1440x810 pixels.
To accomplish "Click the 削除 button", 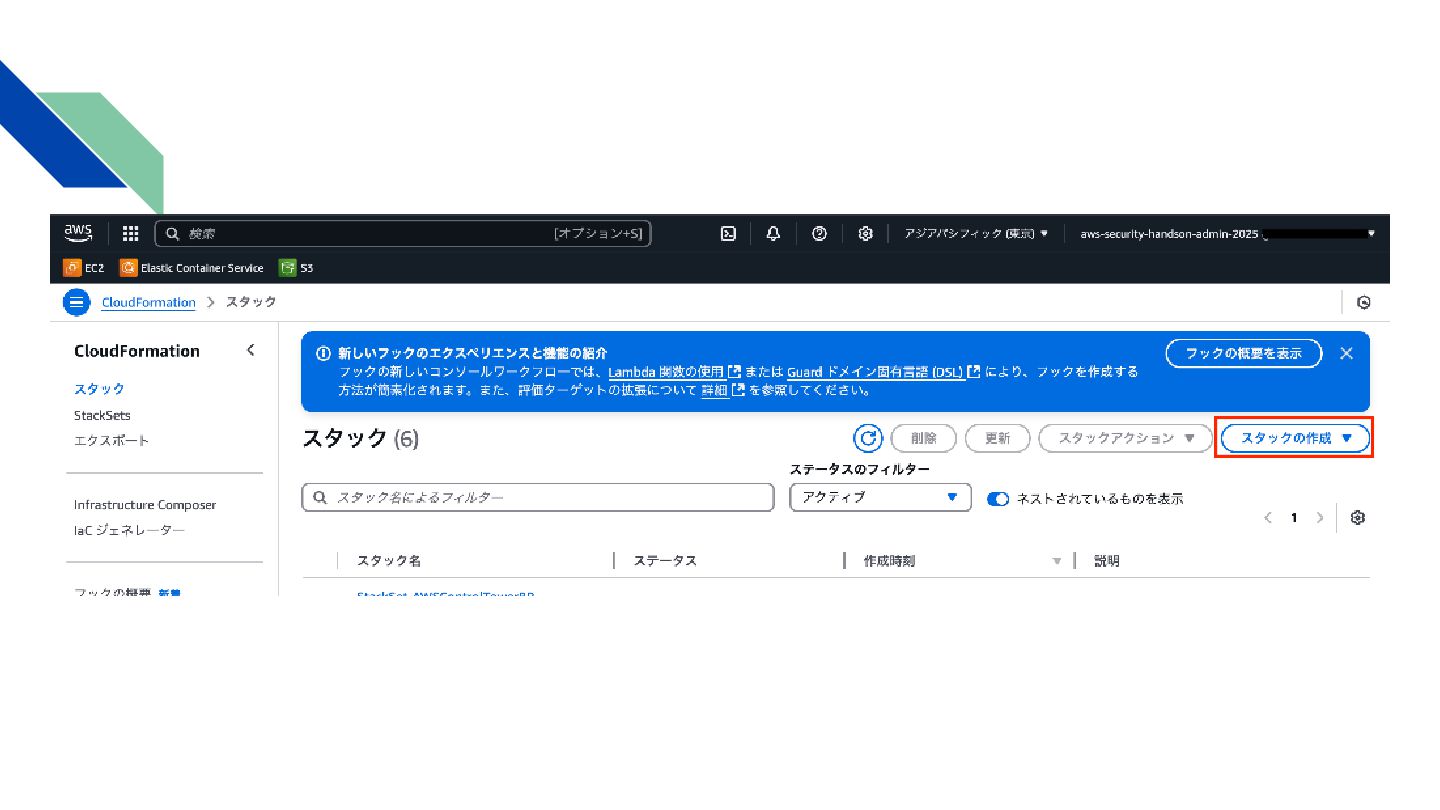I will (x=923, y=438).
